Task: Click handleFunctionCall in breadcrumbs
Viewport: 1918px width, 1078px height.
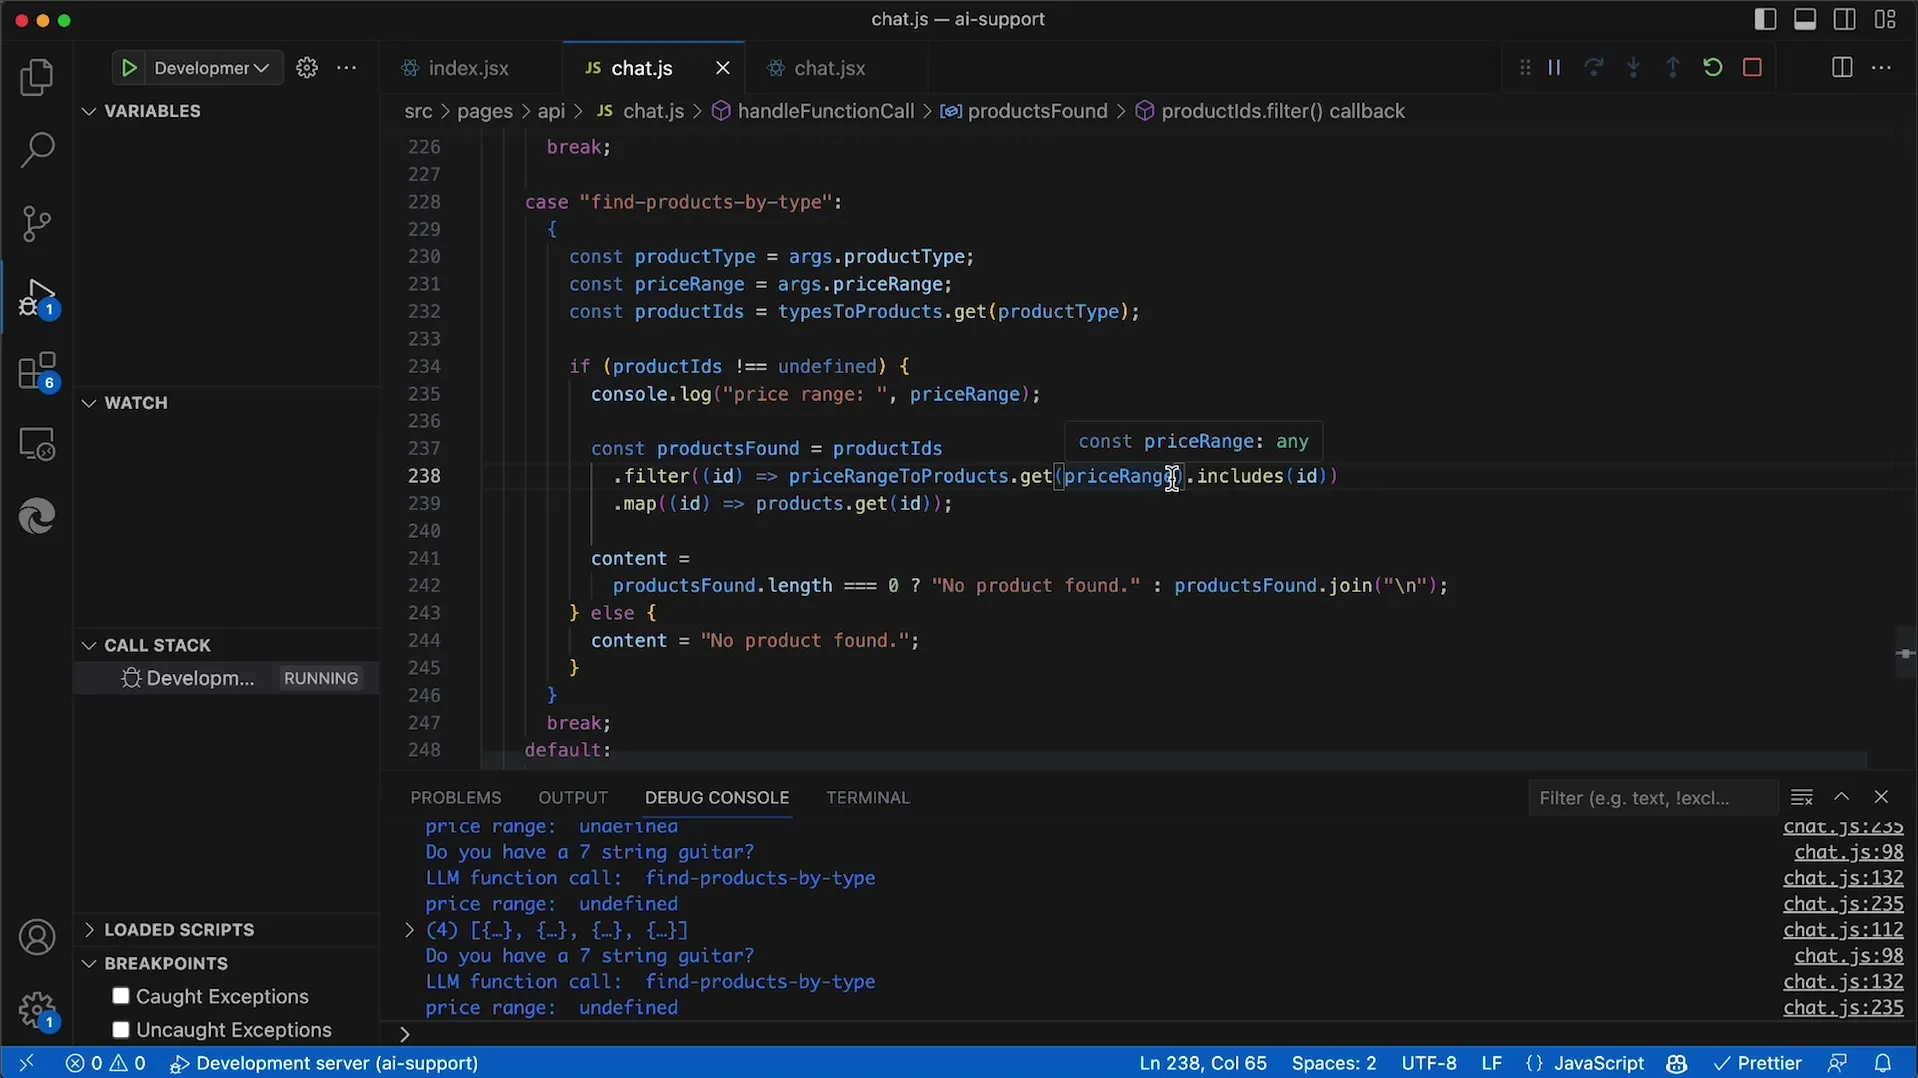Action: coord(825,111)
